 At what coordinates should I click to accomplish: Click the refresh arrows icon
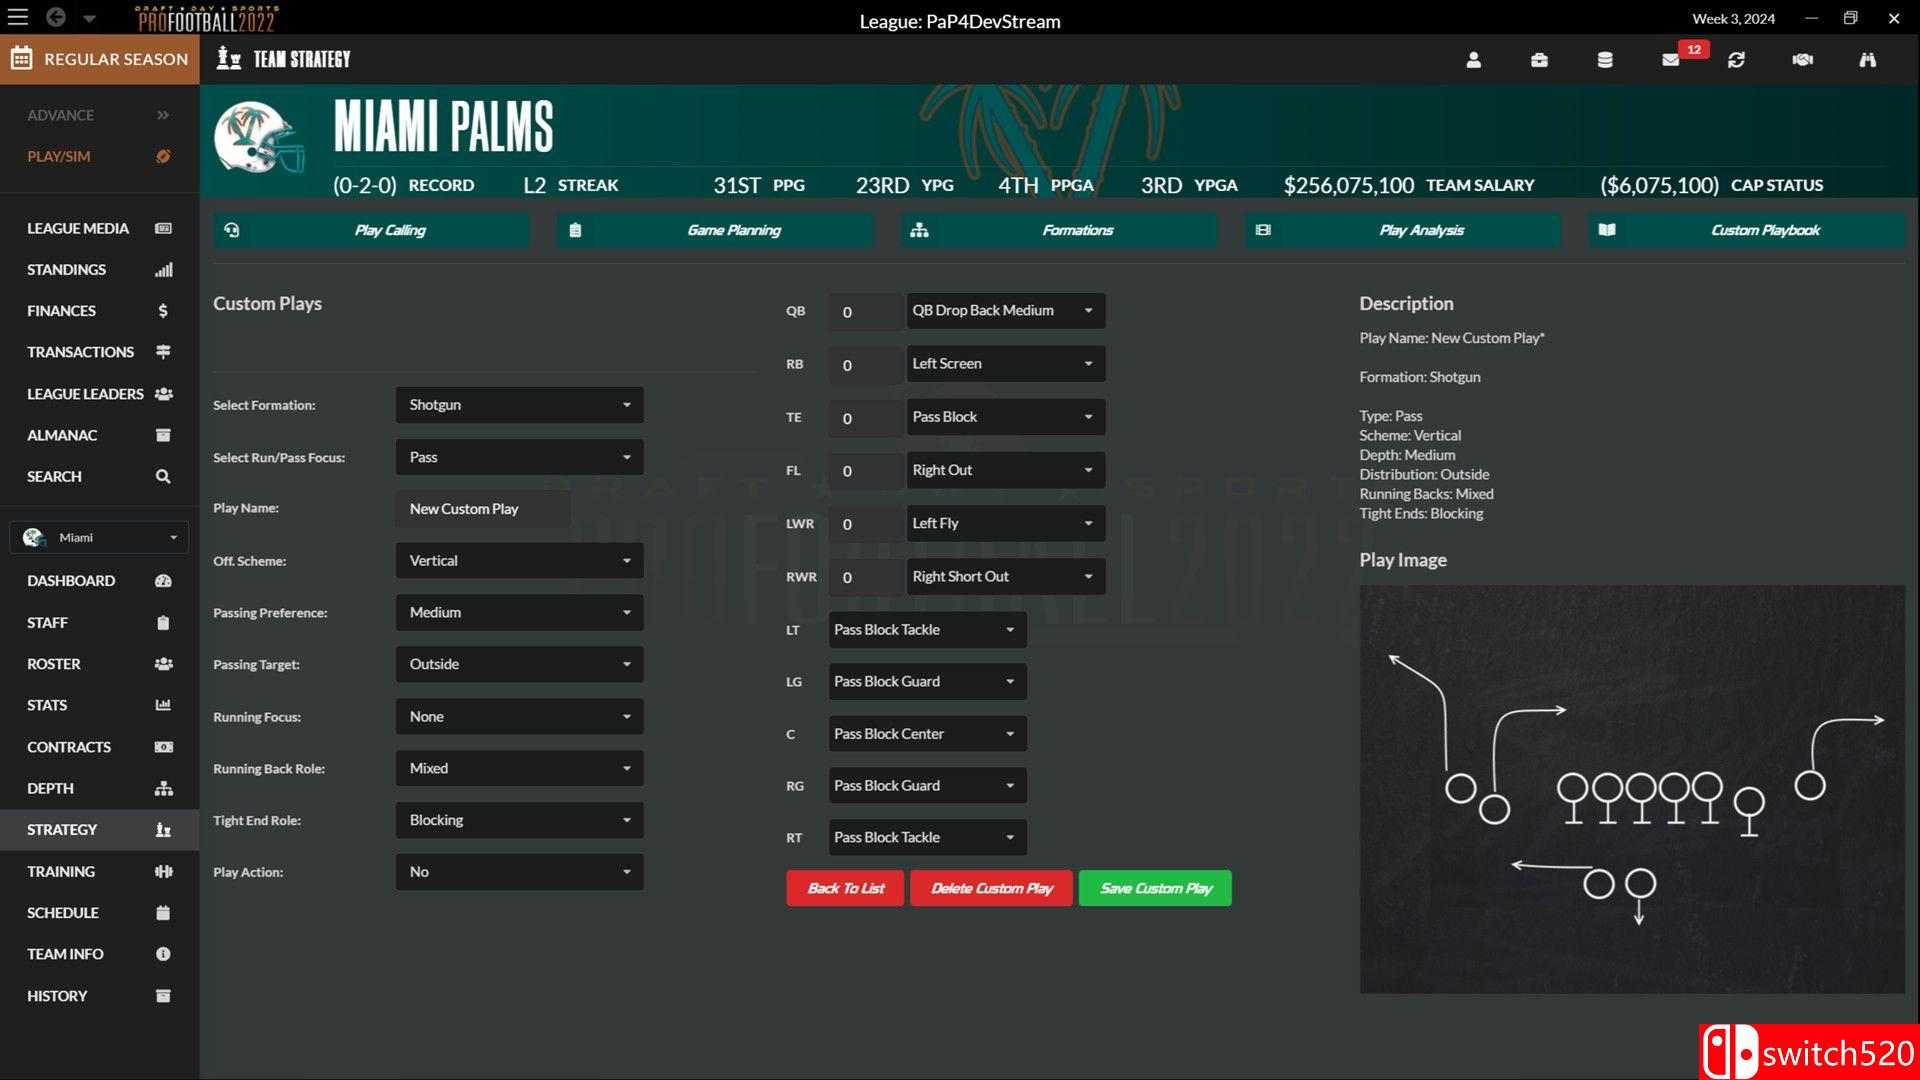coord(1736,60)
